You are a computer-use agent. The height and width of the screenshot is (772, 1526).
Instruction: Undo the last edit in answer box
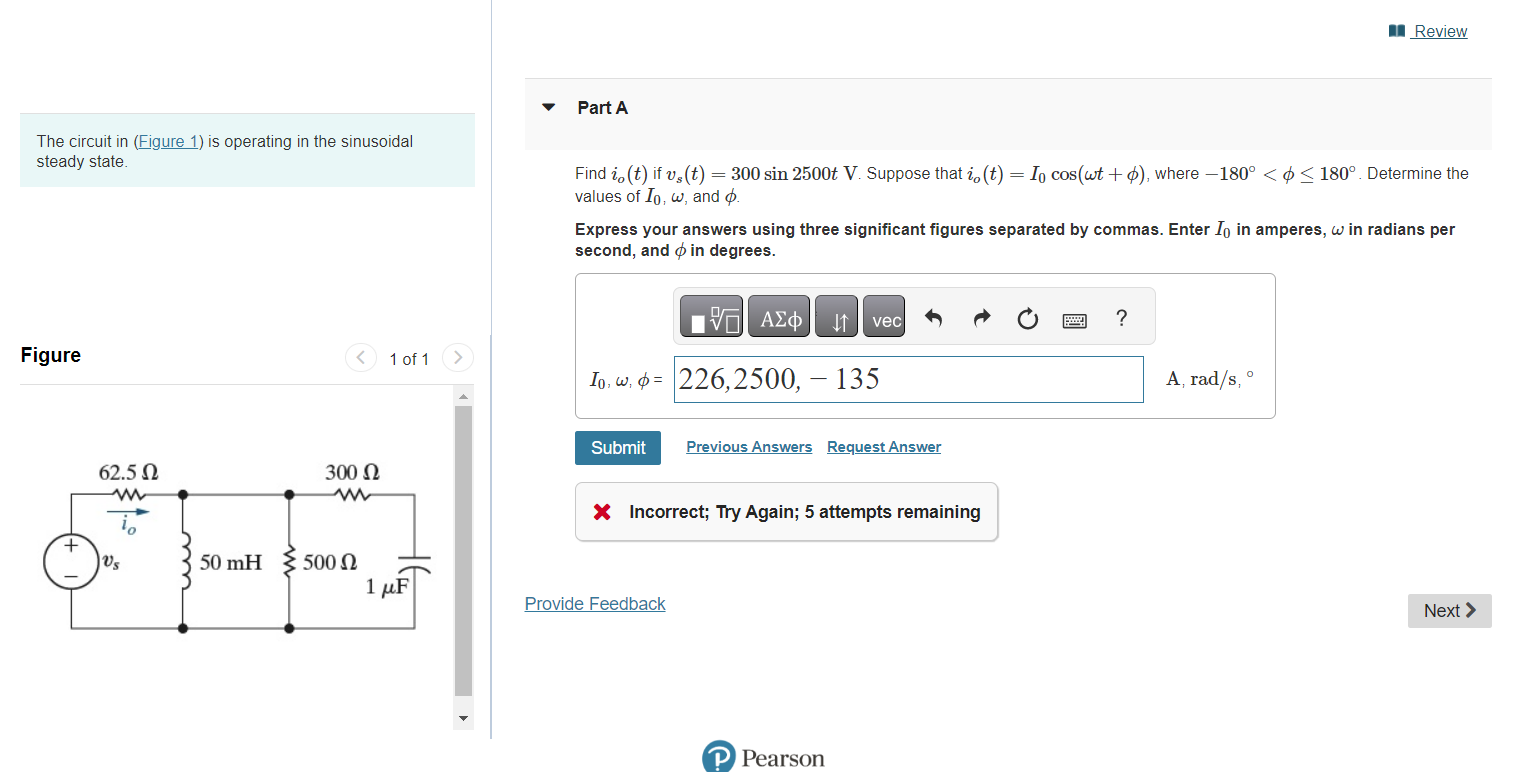(933, 319)
